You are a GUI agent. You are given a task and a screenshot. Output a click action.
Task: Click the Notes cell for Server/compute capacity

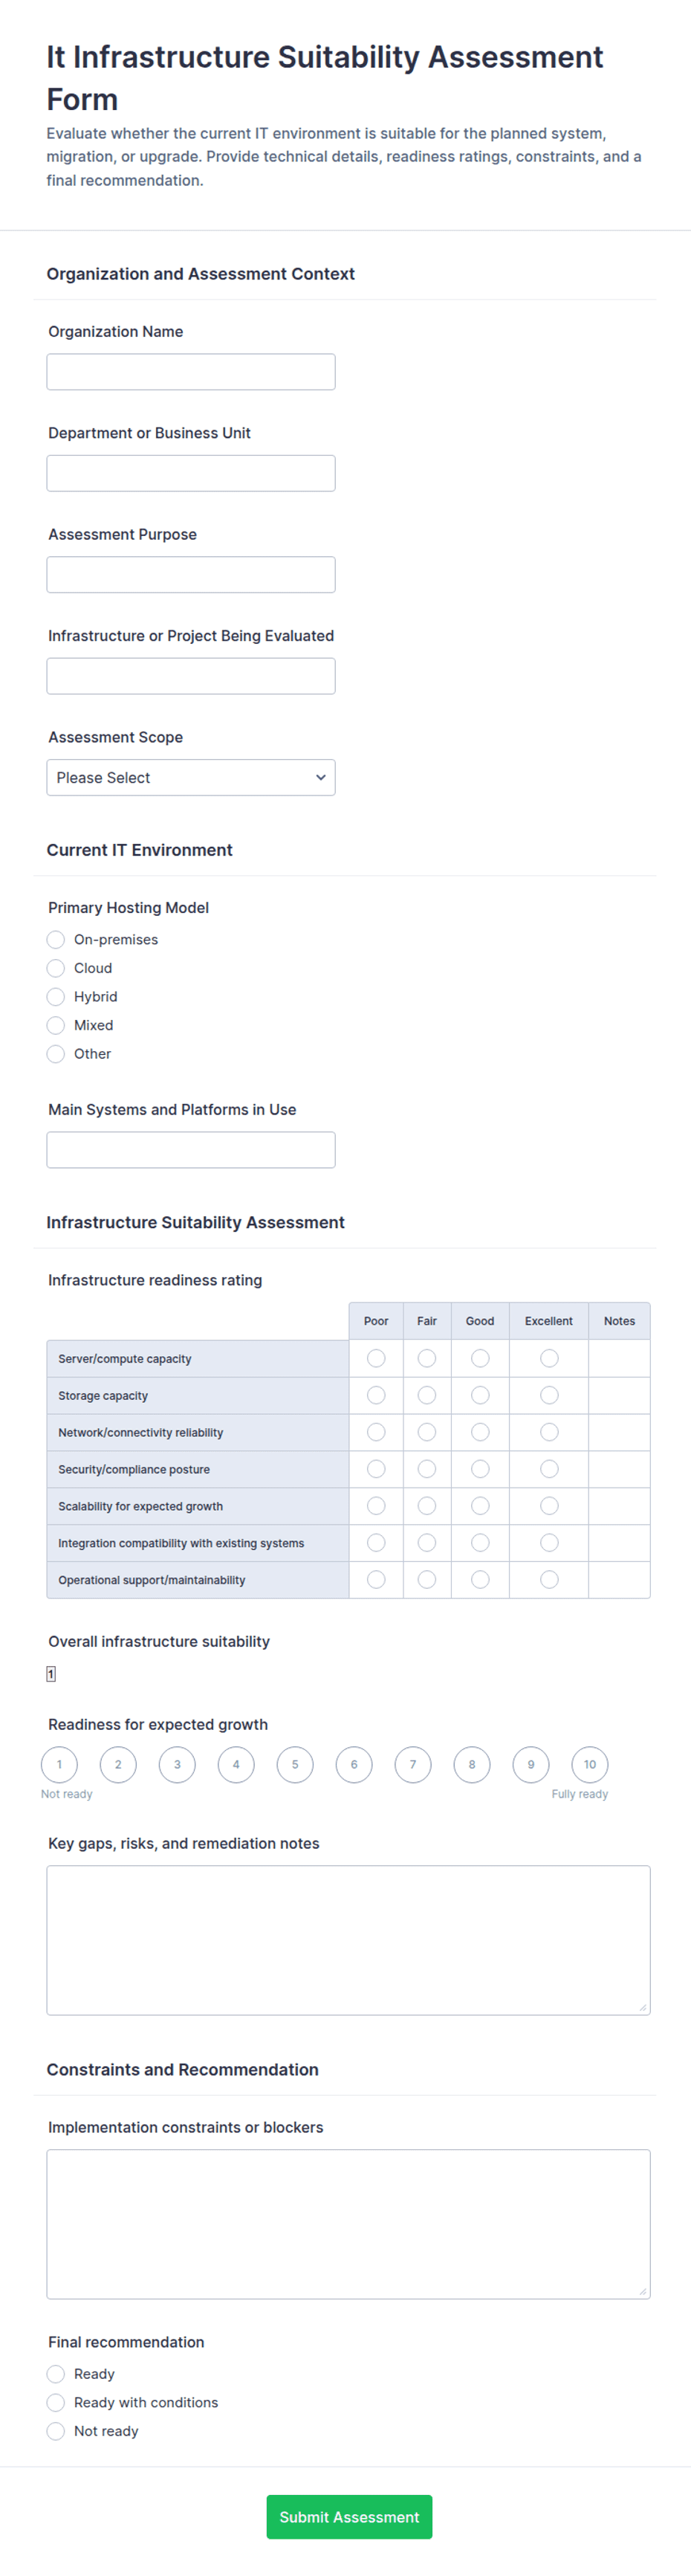pos(619,1358)
